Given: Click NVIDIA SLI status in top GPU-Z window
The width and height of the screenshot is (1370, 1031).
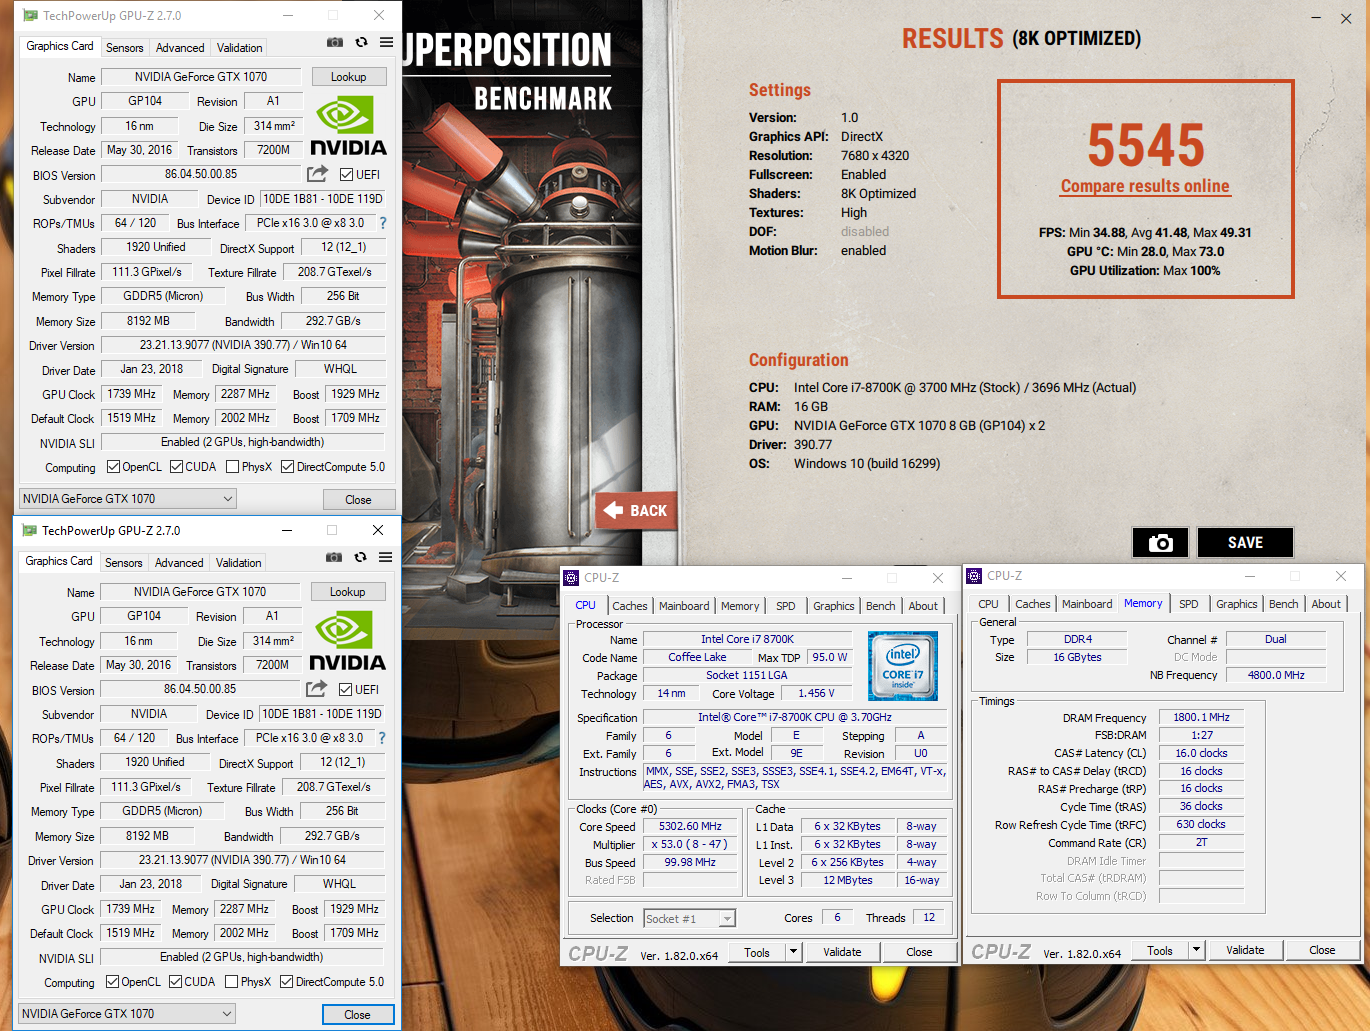Looking at the screenshot, I should (243, 442).
